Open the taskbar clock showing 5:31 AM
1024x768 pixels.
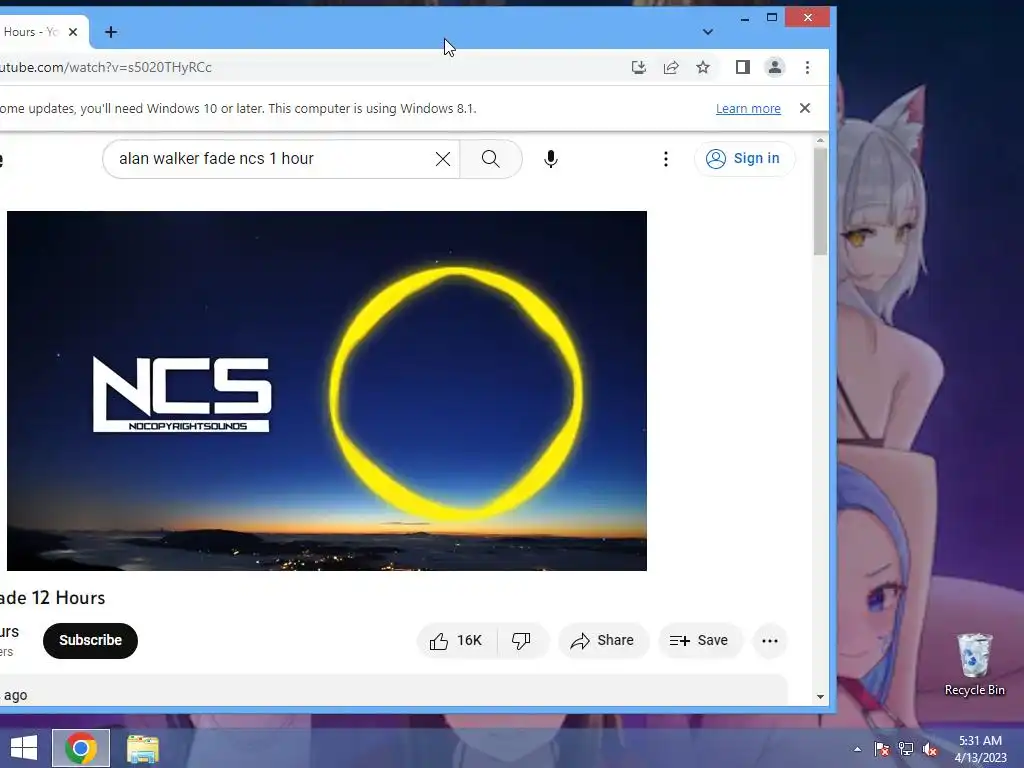click(x=980, y=749)
